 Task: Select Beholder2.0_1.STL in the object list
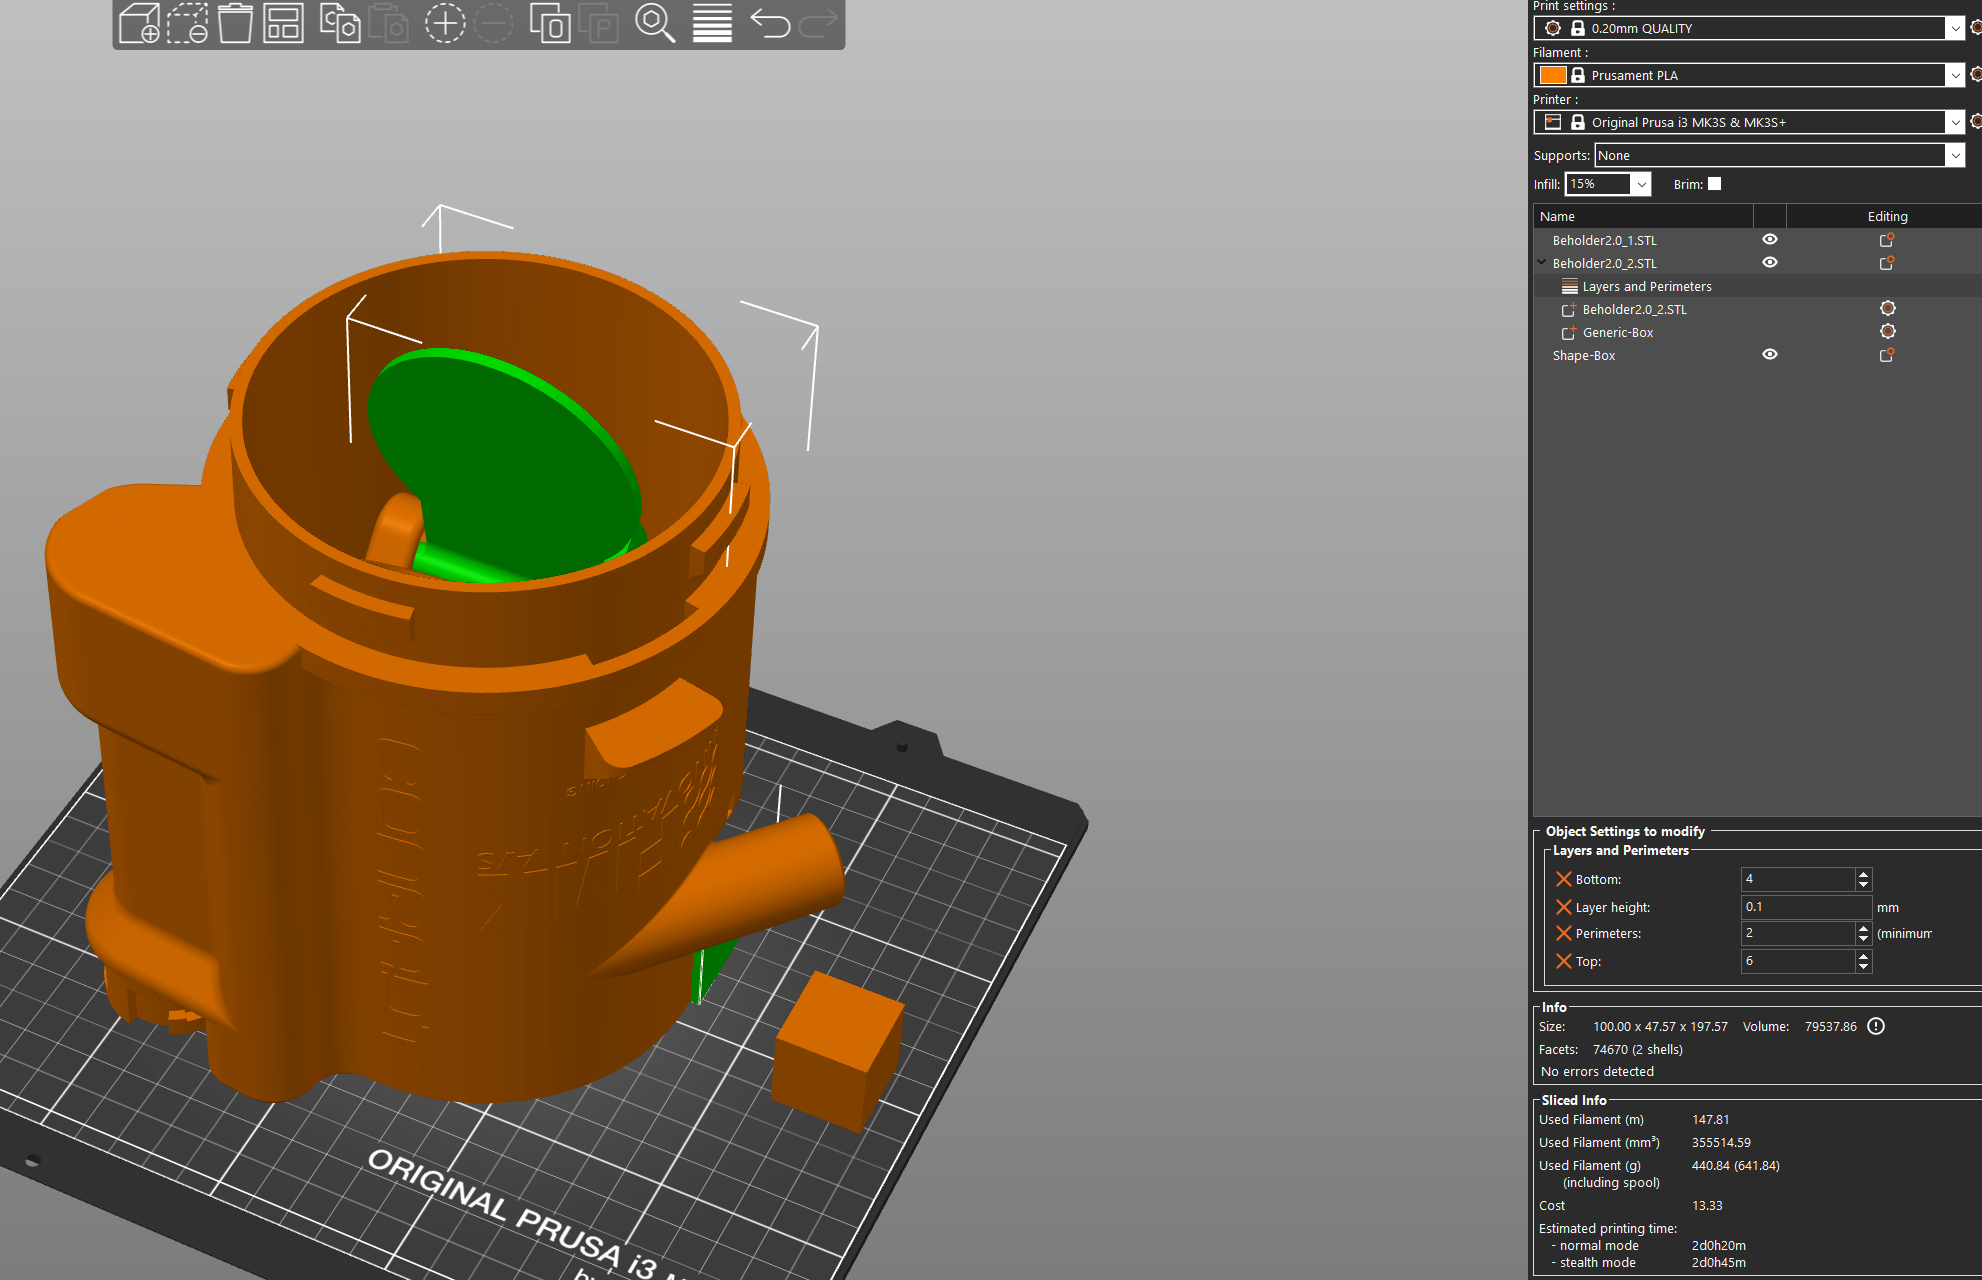click(1604, 241)
